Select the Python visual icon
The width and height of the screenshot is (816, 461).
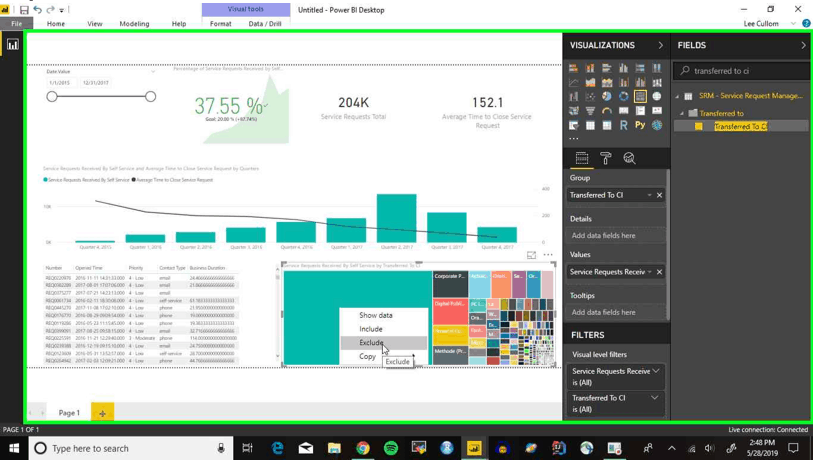(x=640, y=125)
